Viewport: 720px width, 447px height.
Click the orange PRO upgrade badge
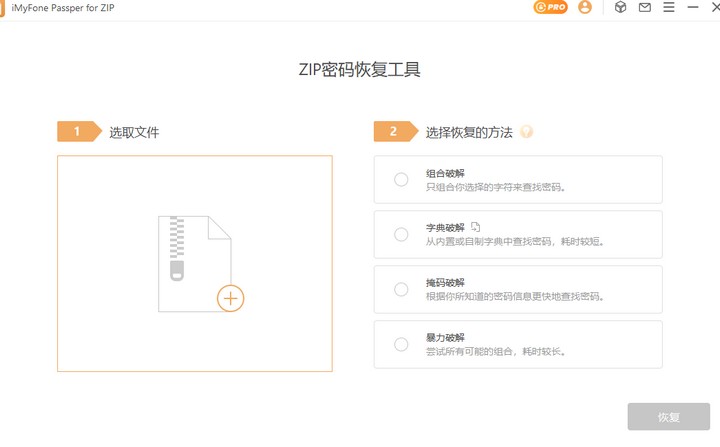point(551,8)
